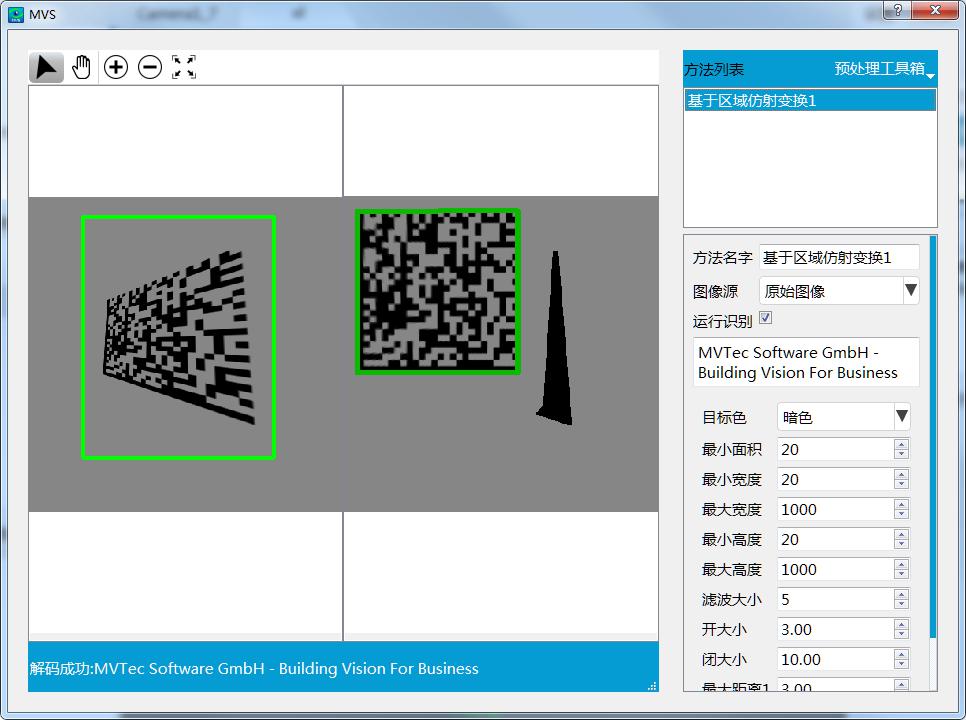The height and width of the screenshot is (720, 966).
Task: Increase 最小面积 value with up arrow
Action: (901, 444)
